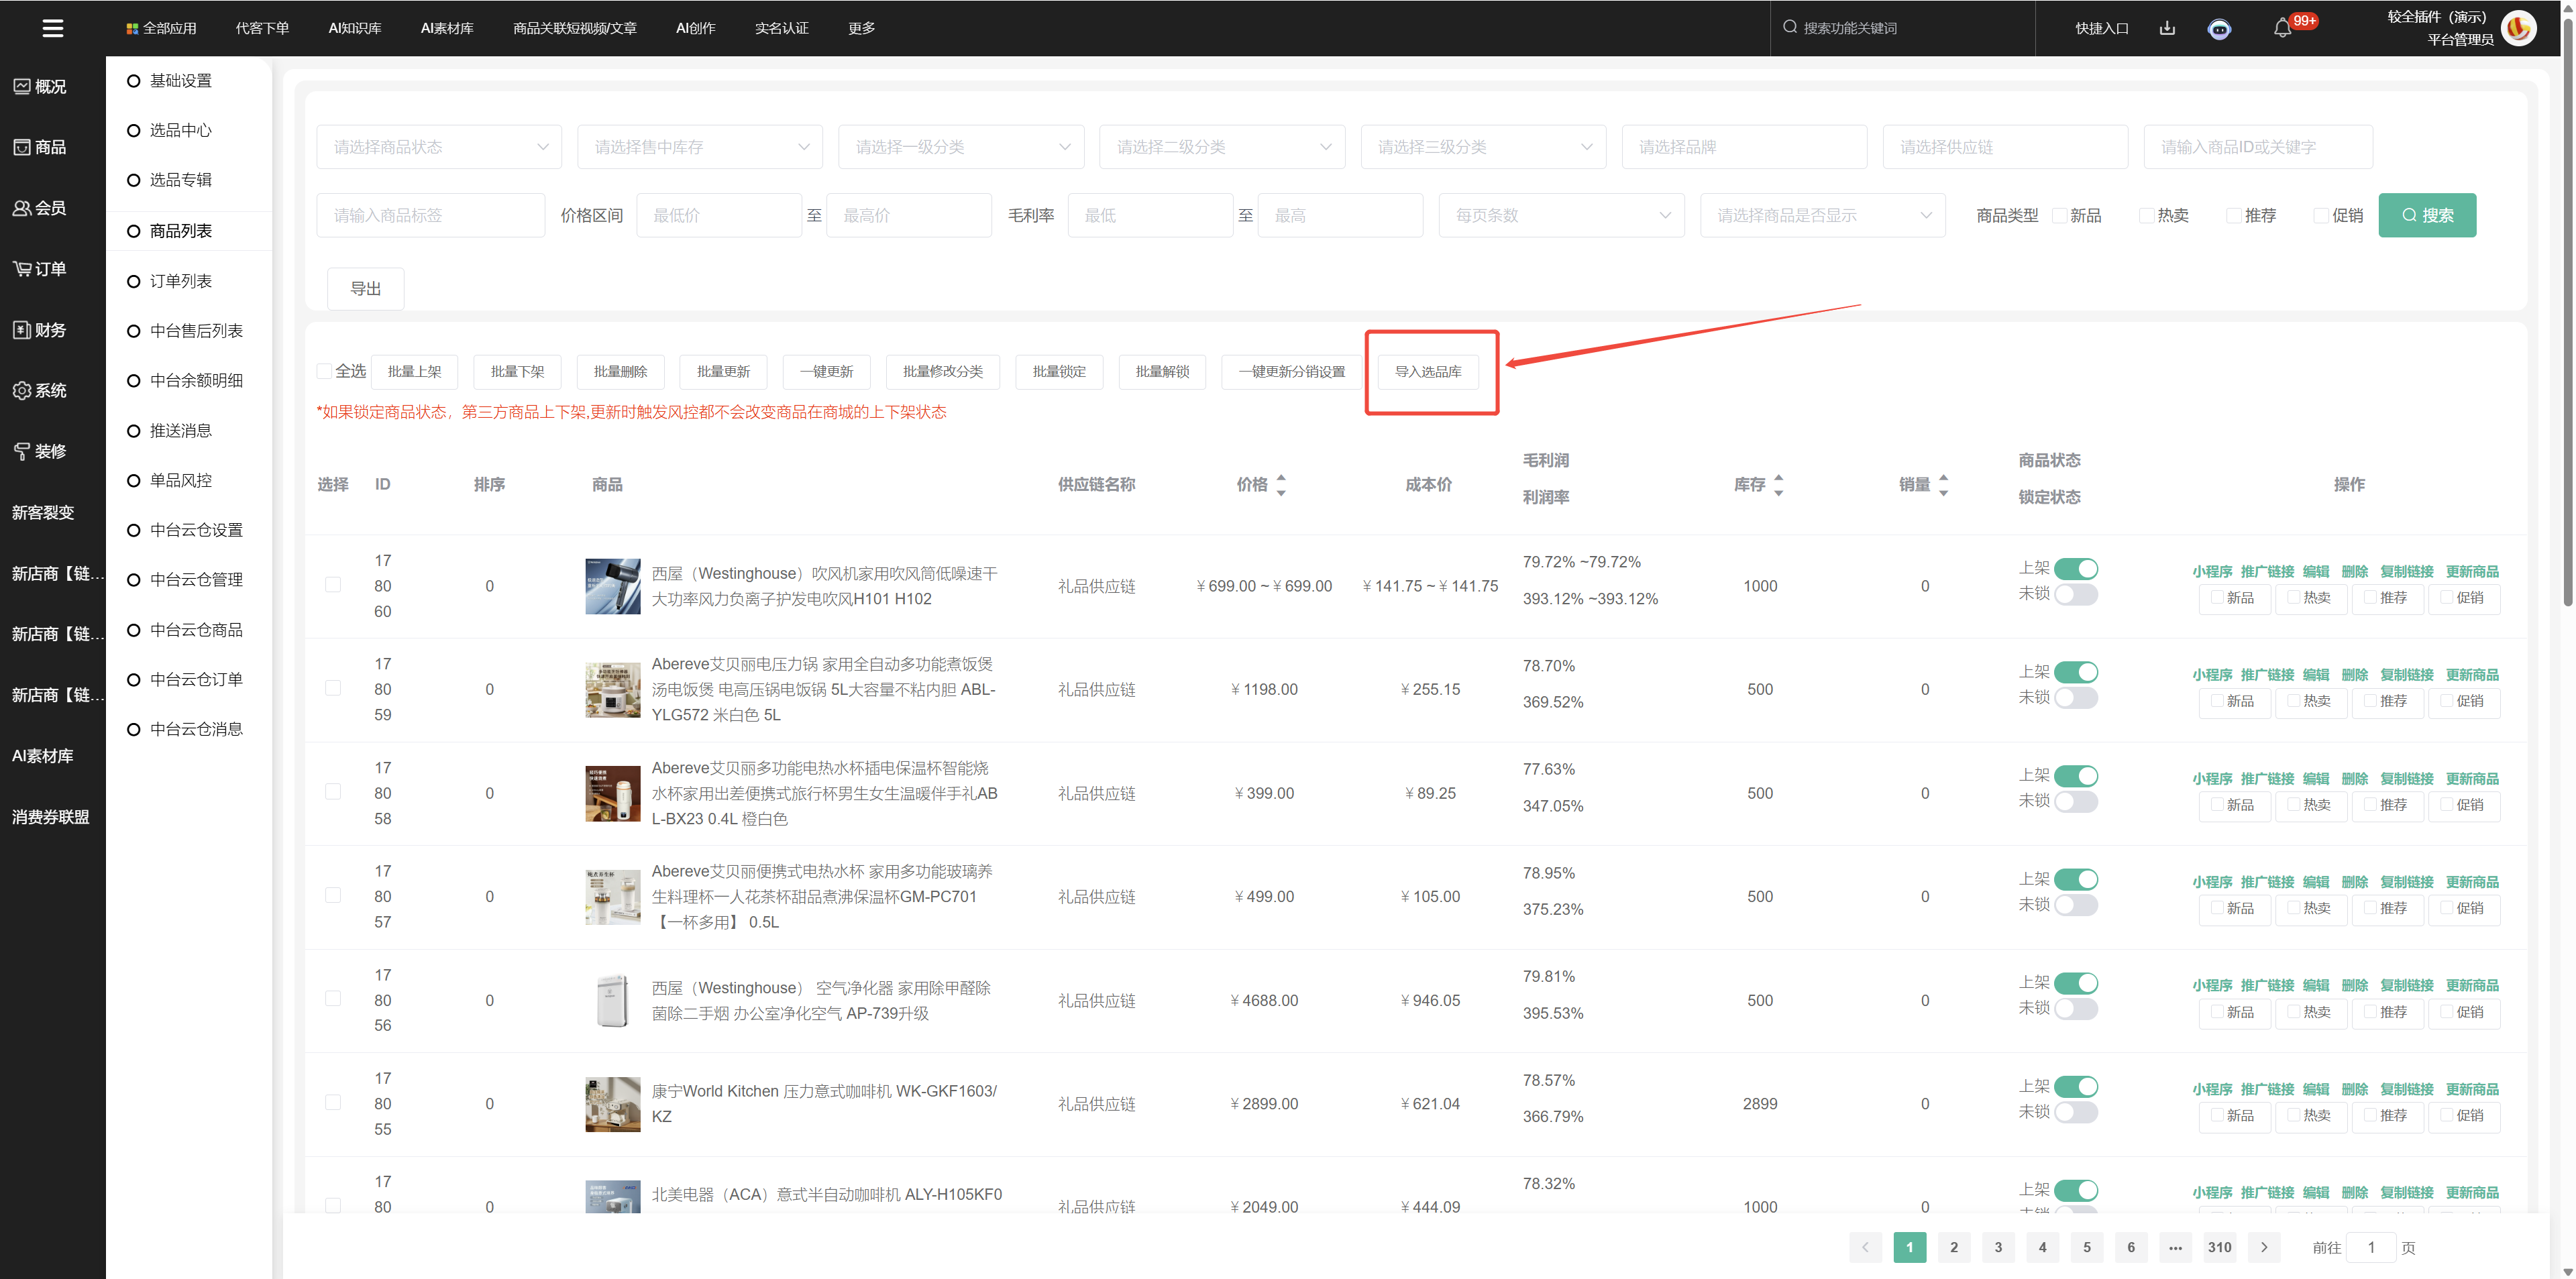Screen dimensions: 2576x1279
Task: Expand the 每页条数 dropdown
Action: click(x=1561, y=215)
